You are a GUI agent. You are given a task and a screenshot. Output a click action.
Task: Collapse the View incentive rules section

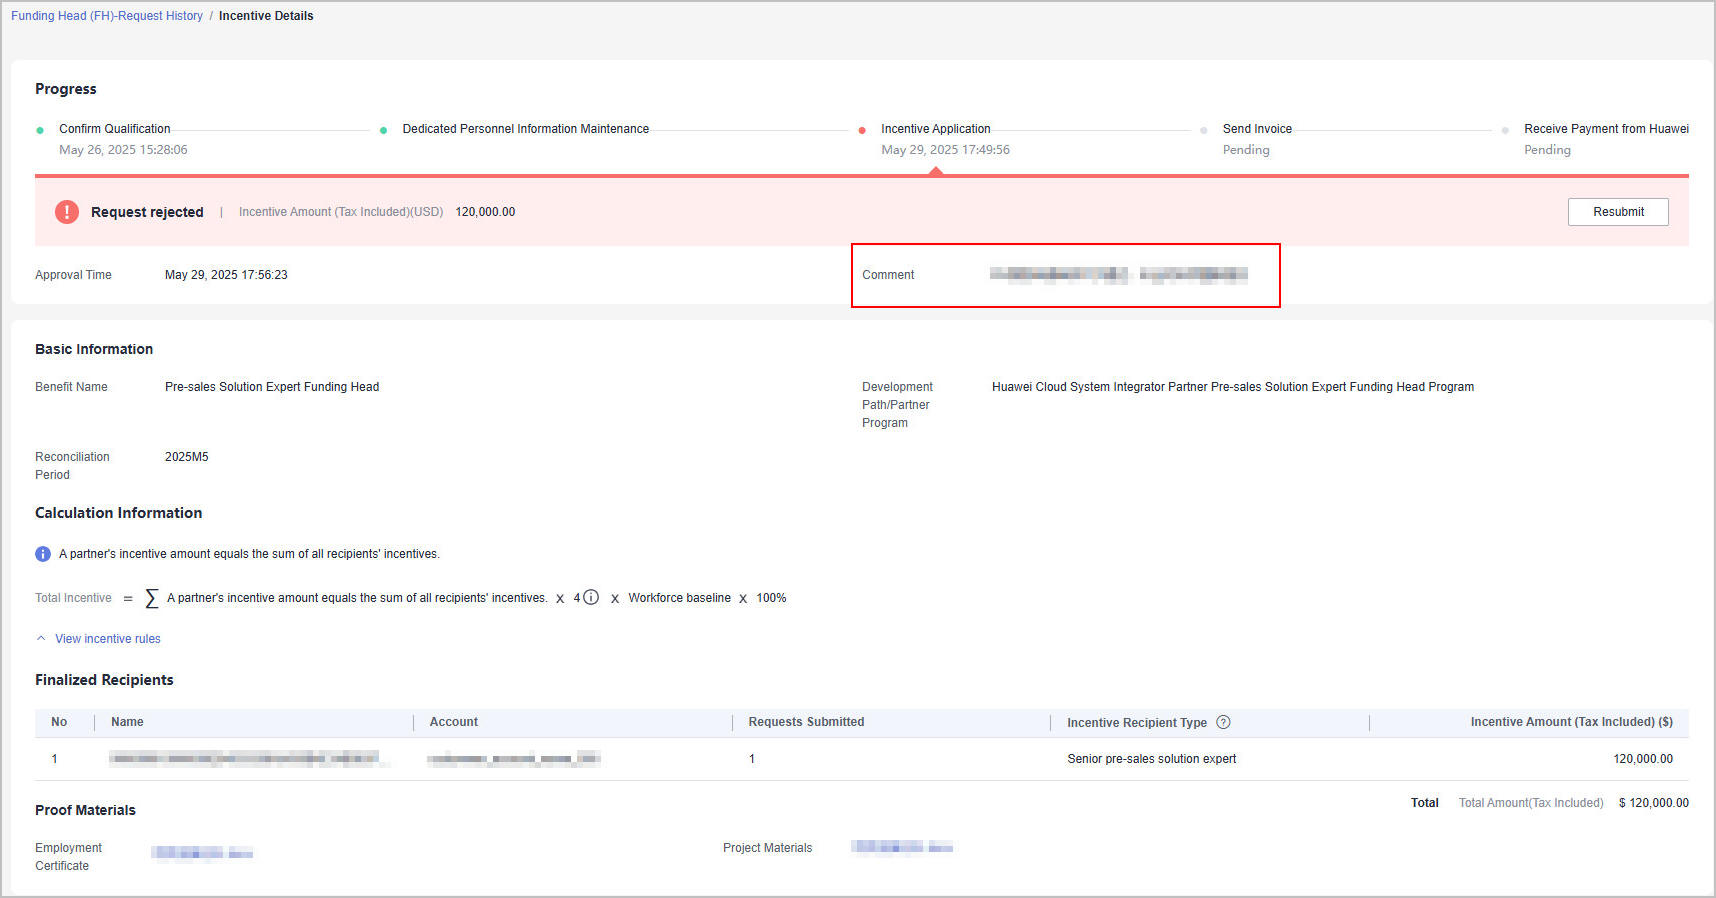point(107,639)
